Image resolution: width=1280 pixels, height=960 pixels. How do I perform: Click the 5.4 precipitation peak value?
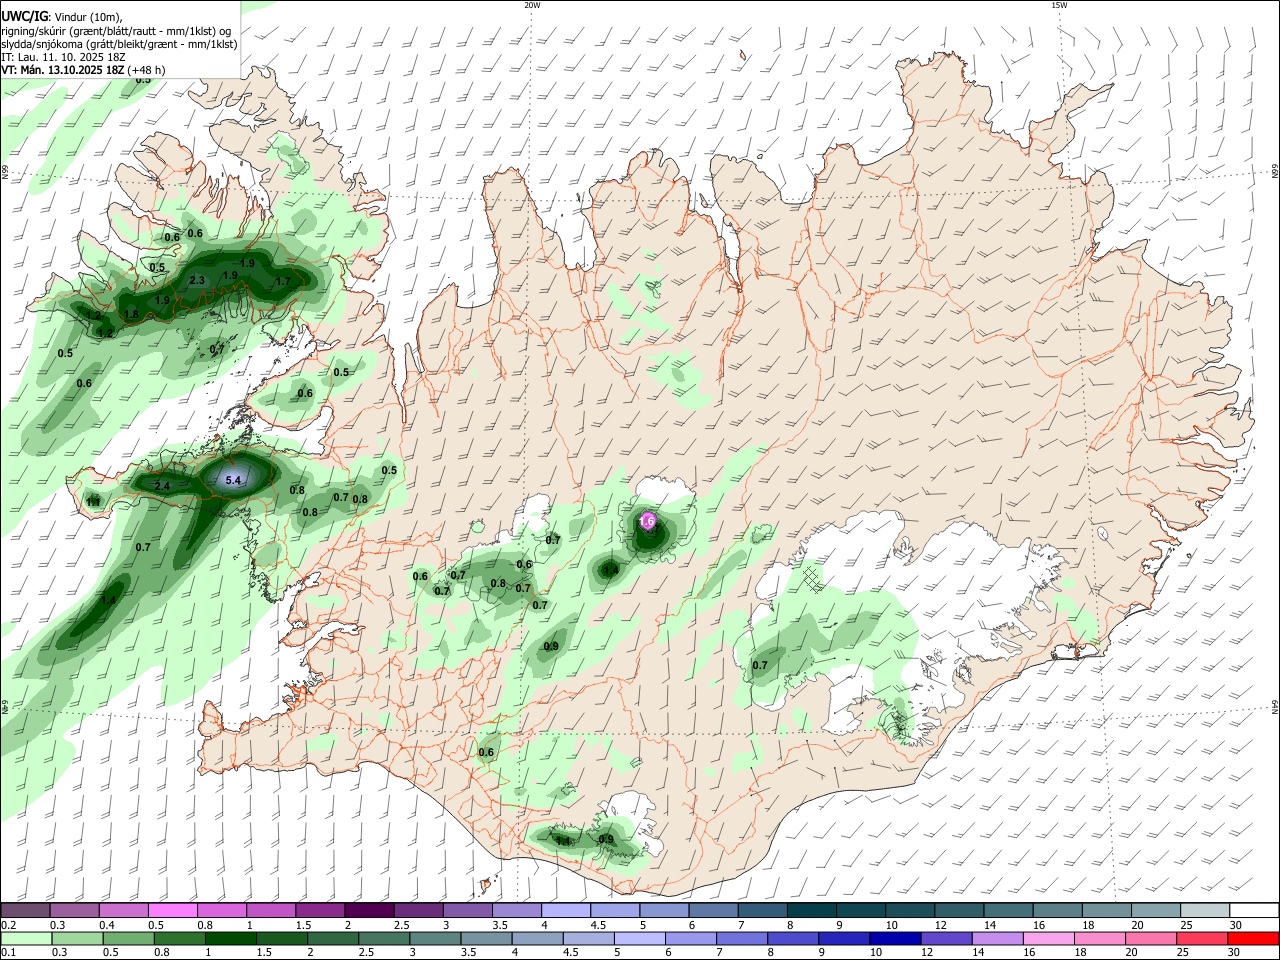(233, 481)
